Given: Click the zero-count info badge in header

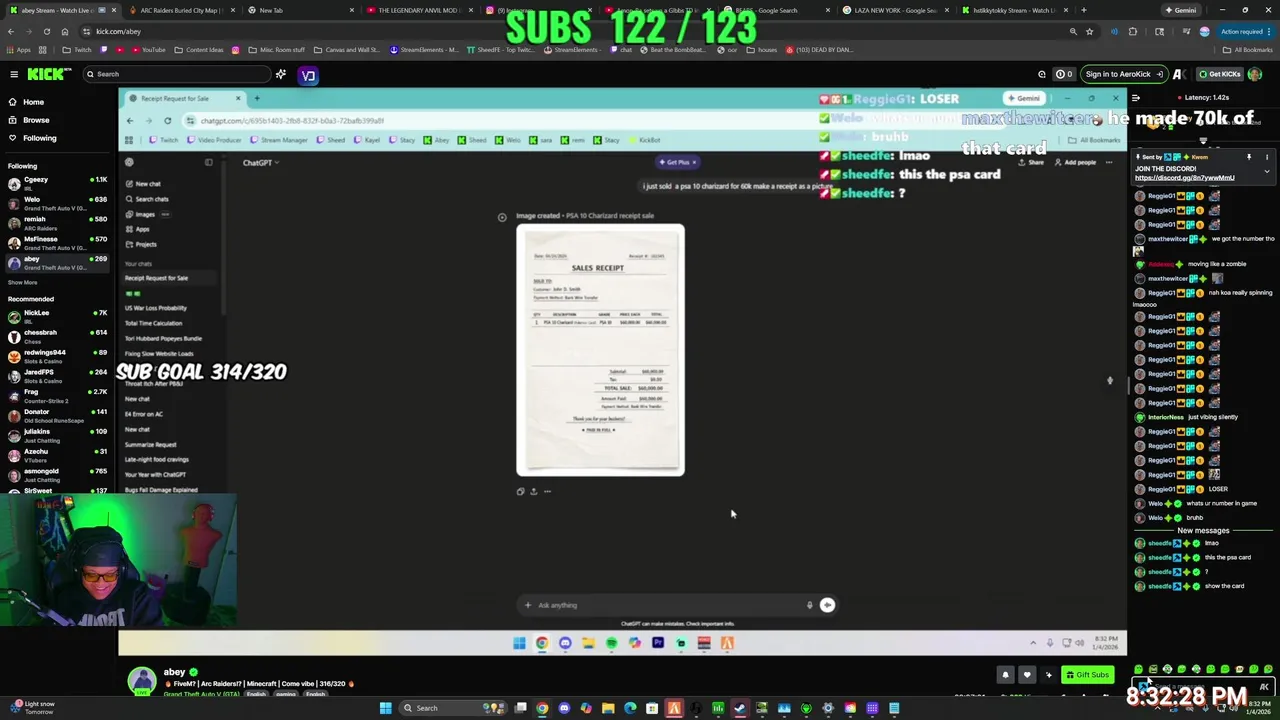Looking at the screenshot, I should coord(1065,74).
